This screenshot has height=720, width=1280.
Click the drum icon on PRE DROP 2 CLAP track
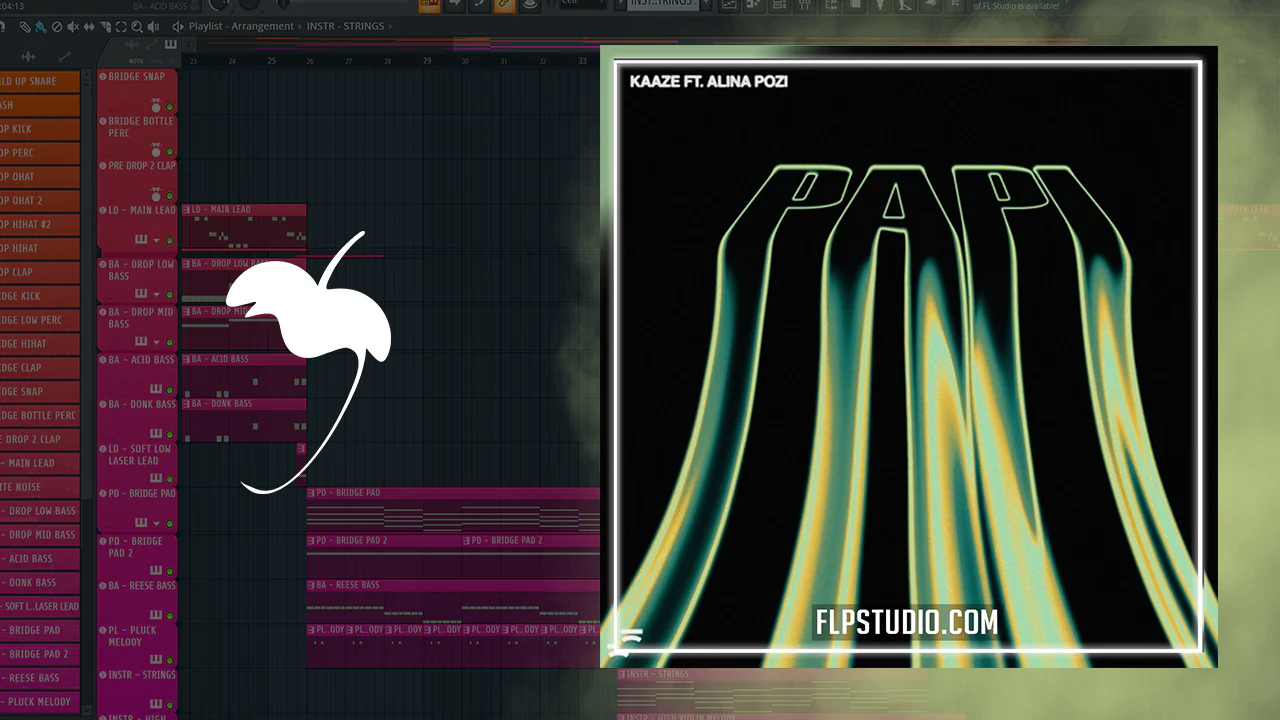click(x=156, y=194)
